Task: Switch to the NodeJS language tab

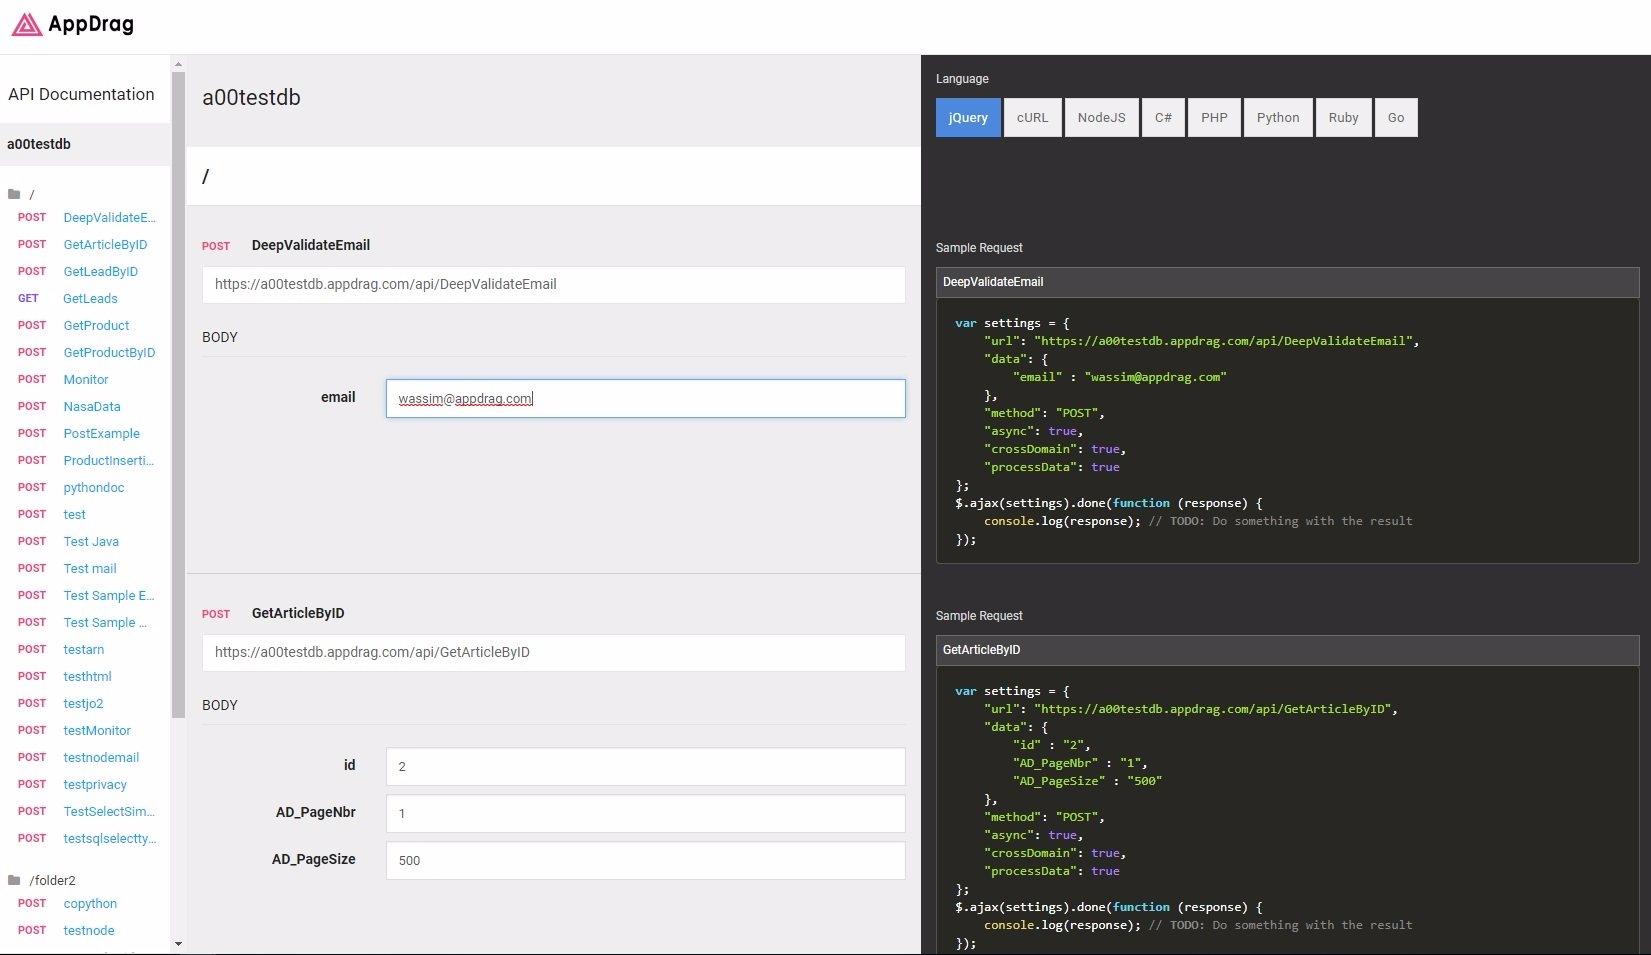Action: click(x=1101, y=117)
